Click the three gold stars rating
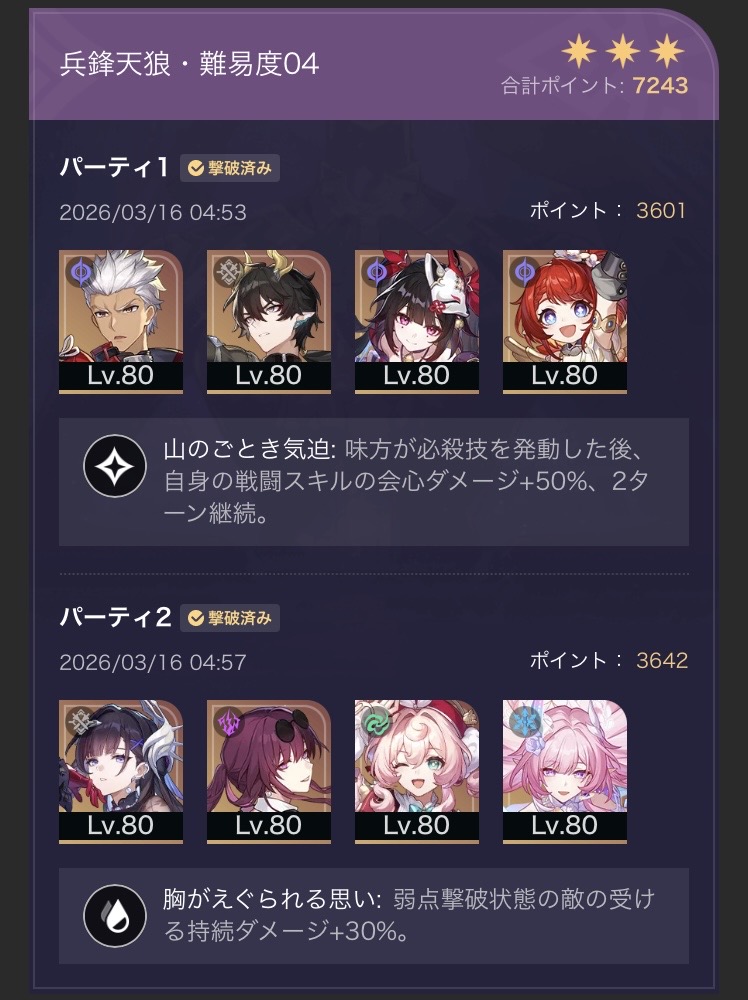The width and height of the screenshot is (748, 1000). click(623, 52)
